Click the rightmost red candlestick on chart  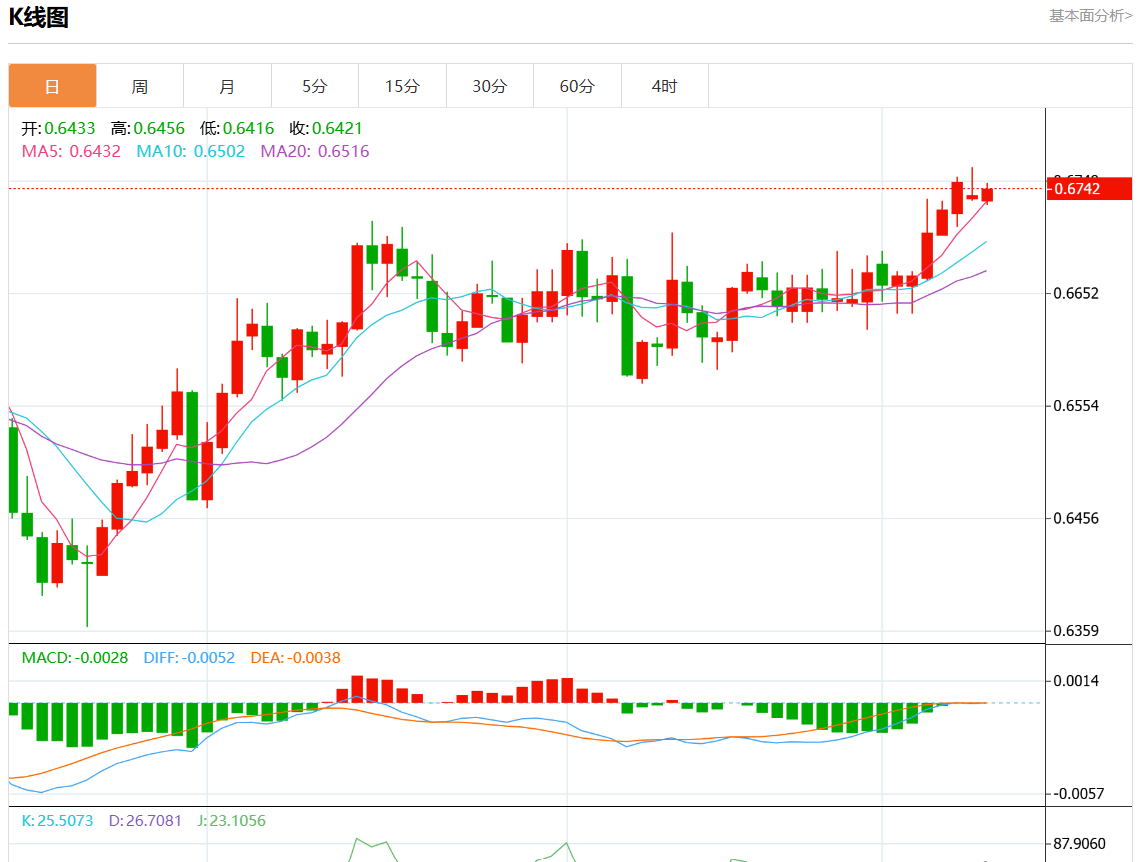coord(987,194)
